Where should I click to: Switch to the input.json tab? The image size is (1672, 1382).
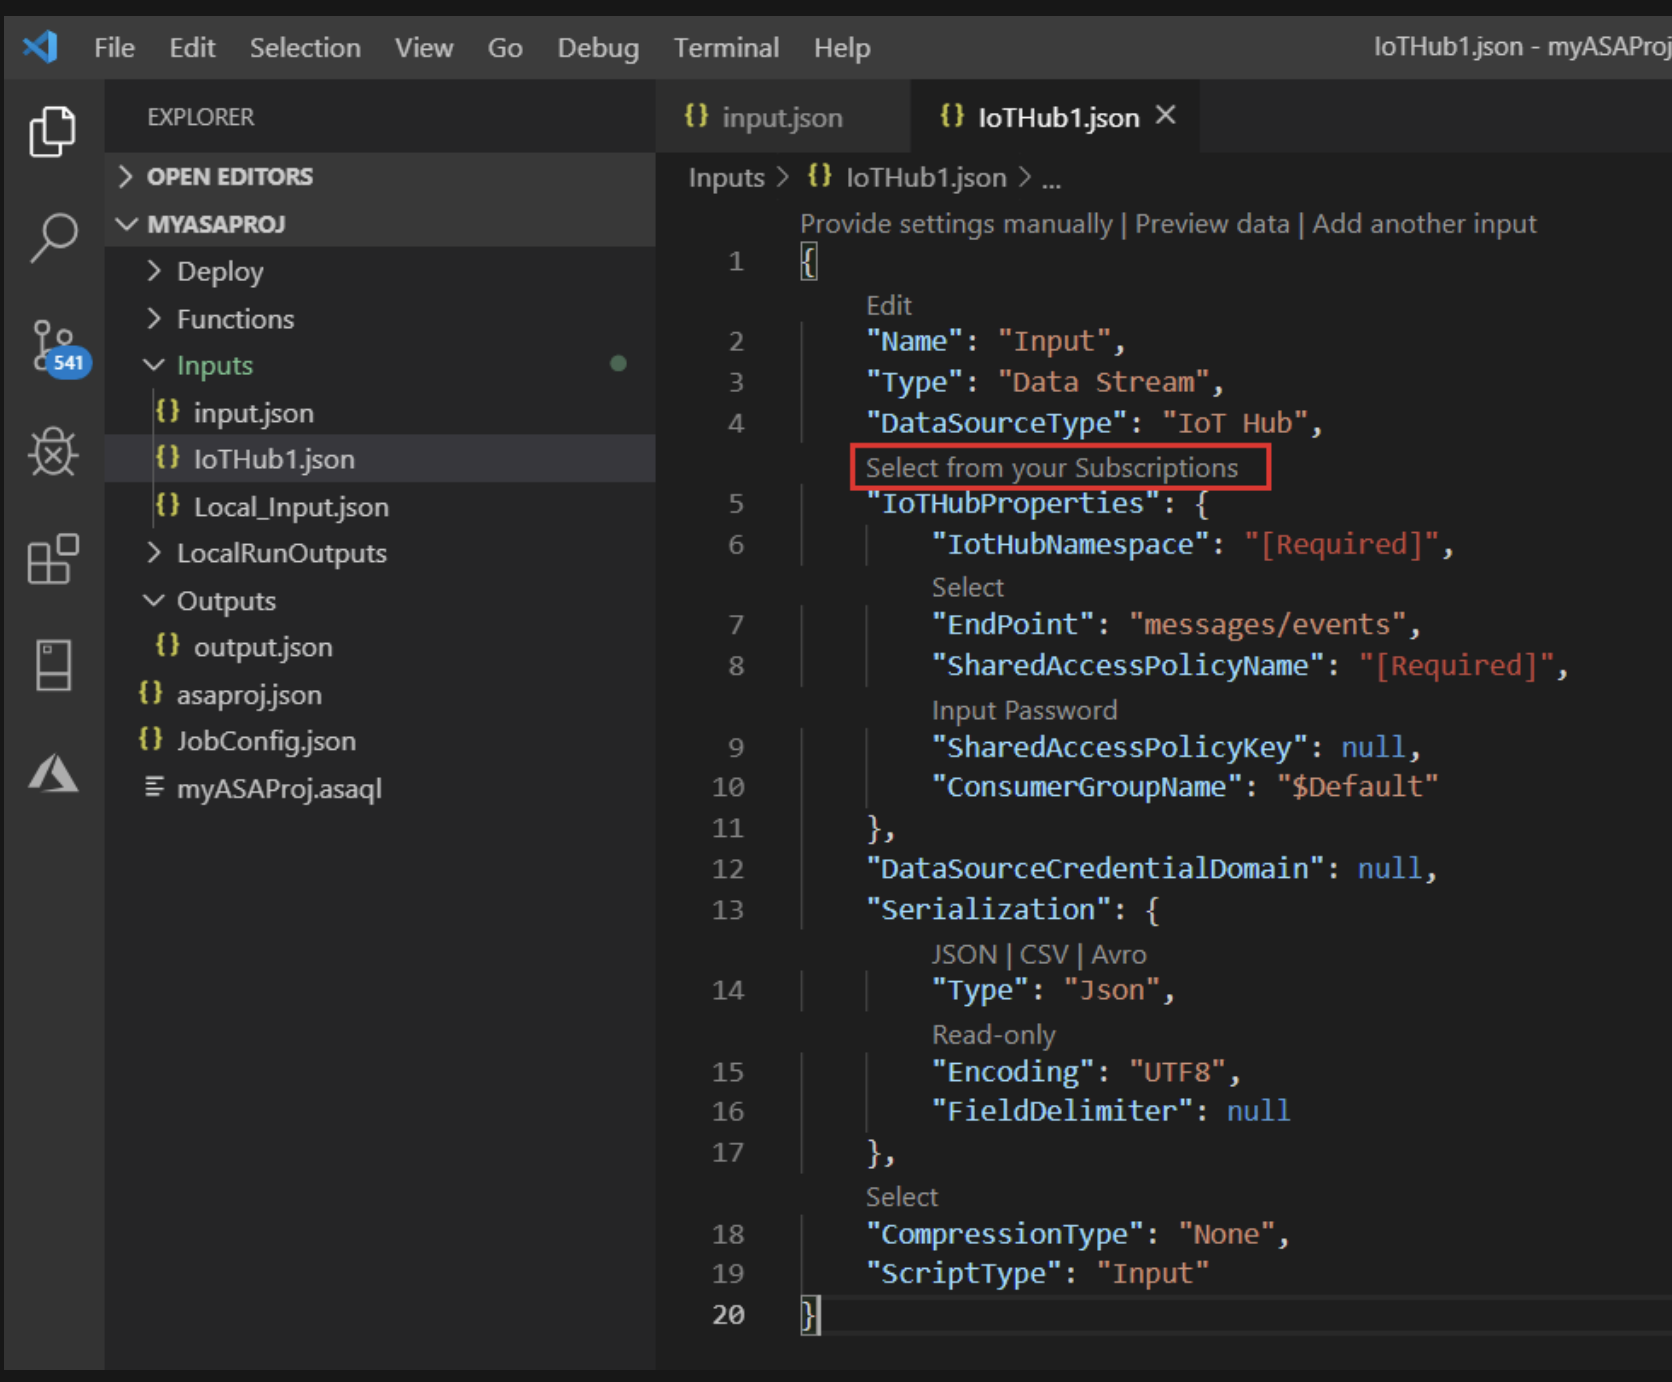click(x=780, y=117)
